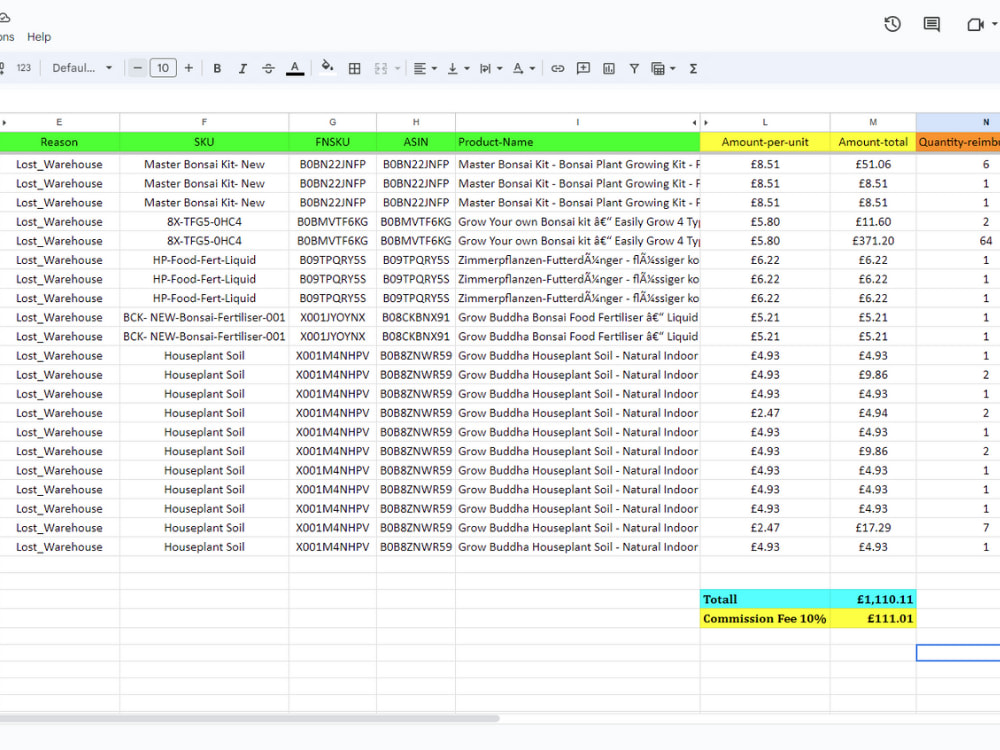Open version history clock icon
Image resolution: width=1000 pixels, height=750 pixels.
(892, 24)
